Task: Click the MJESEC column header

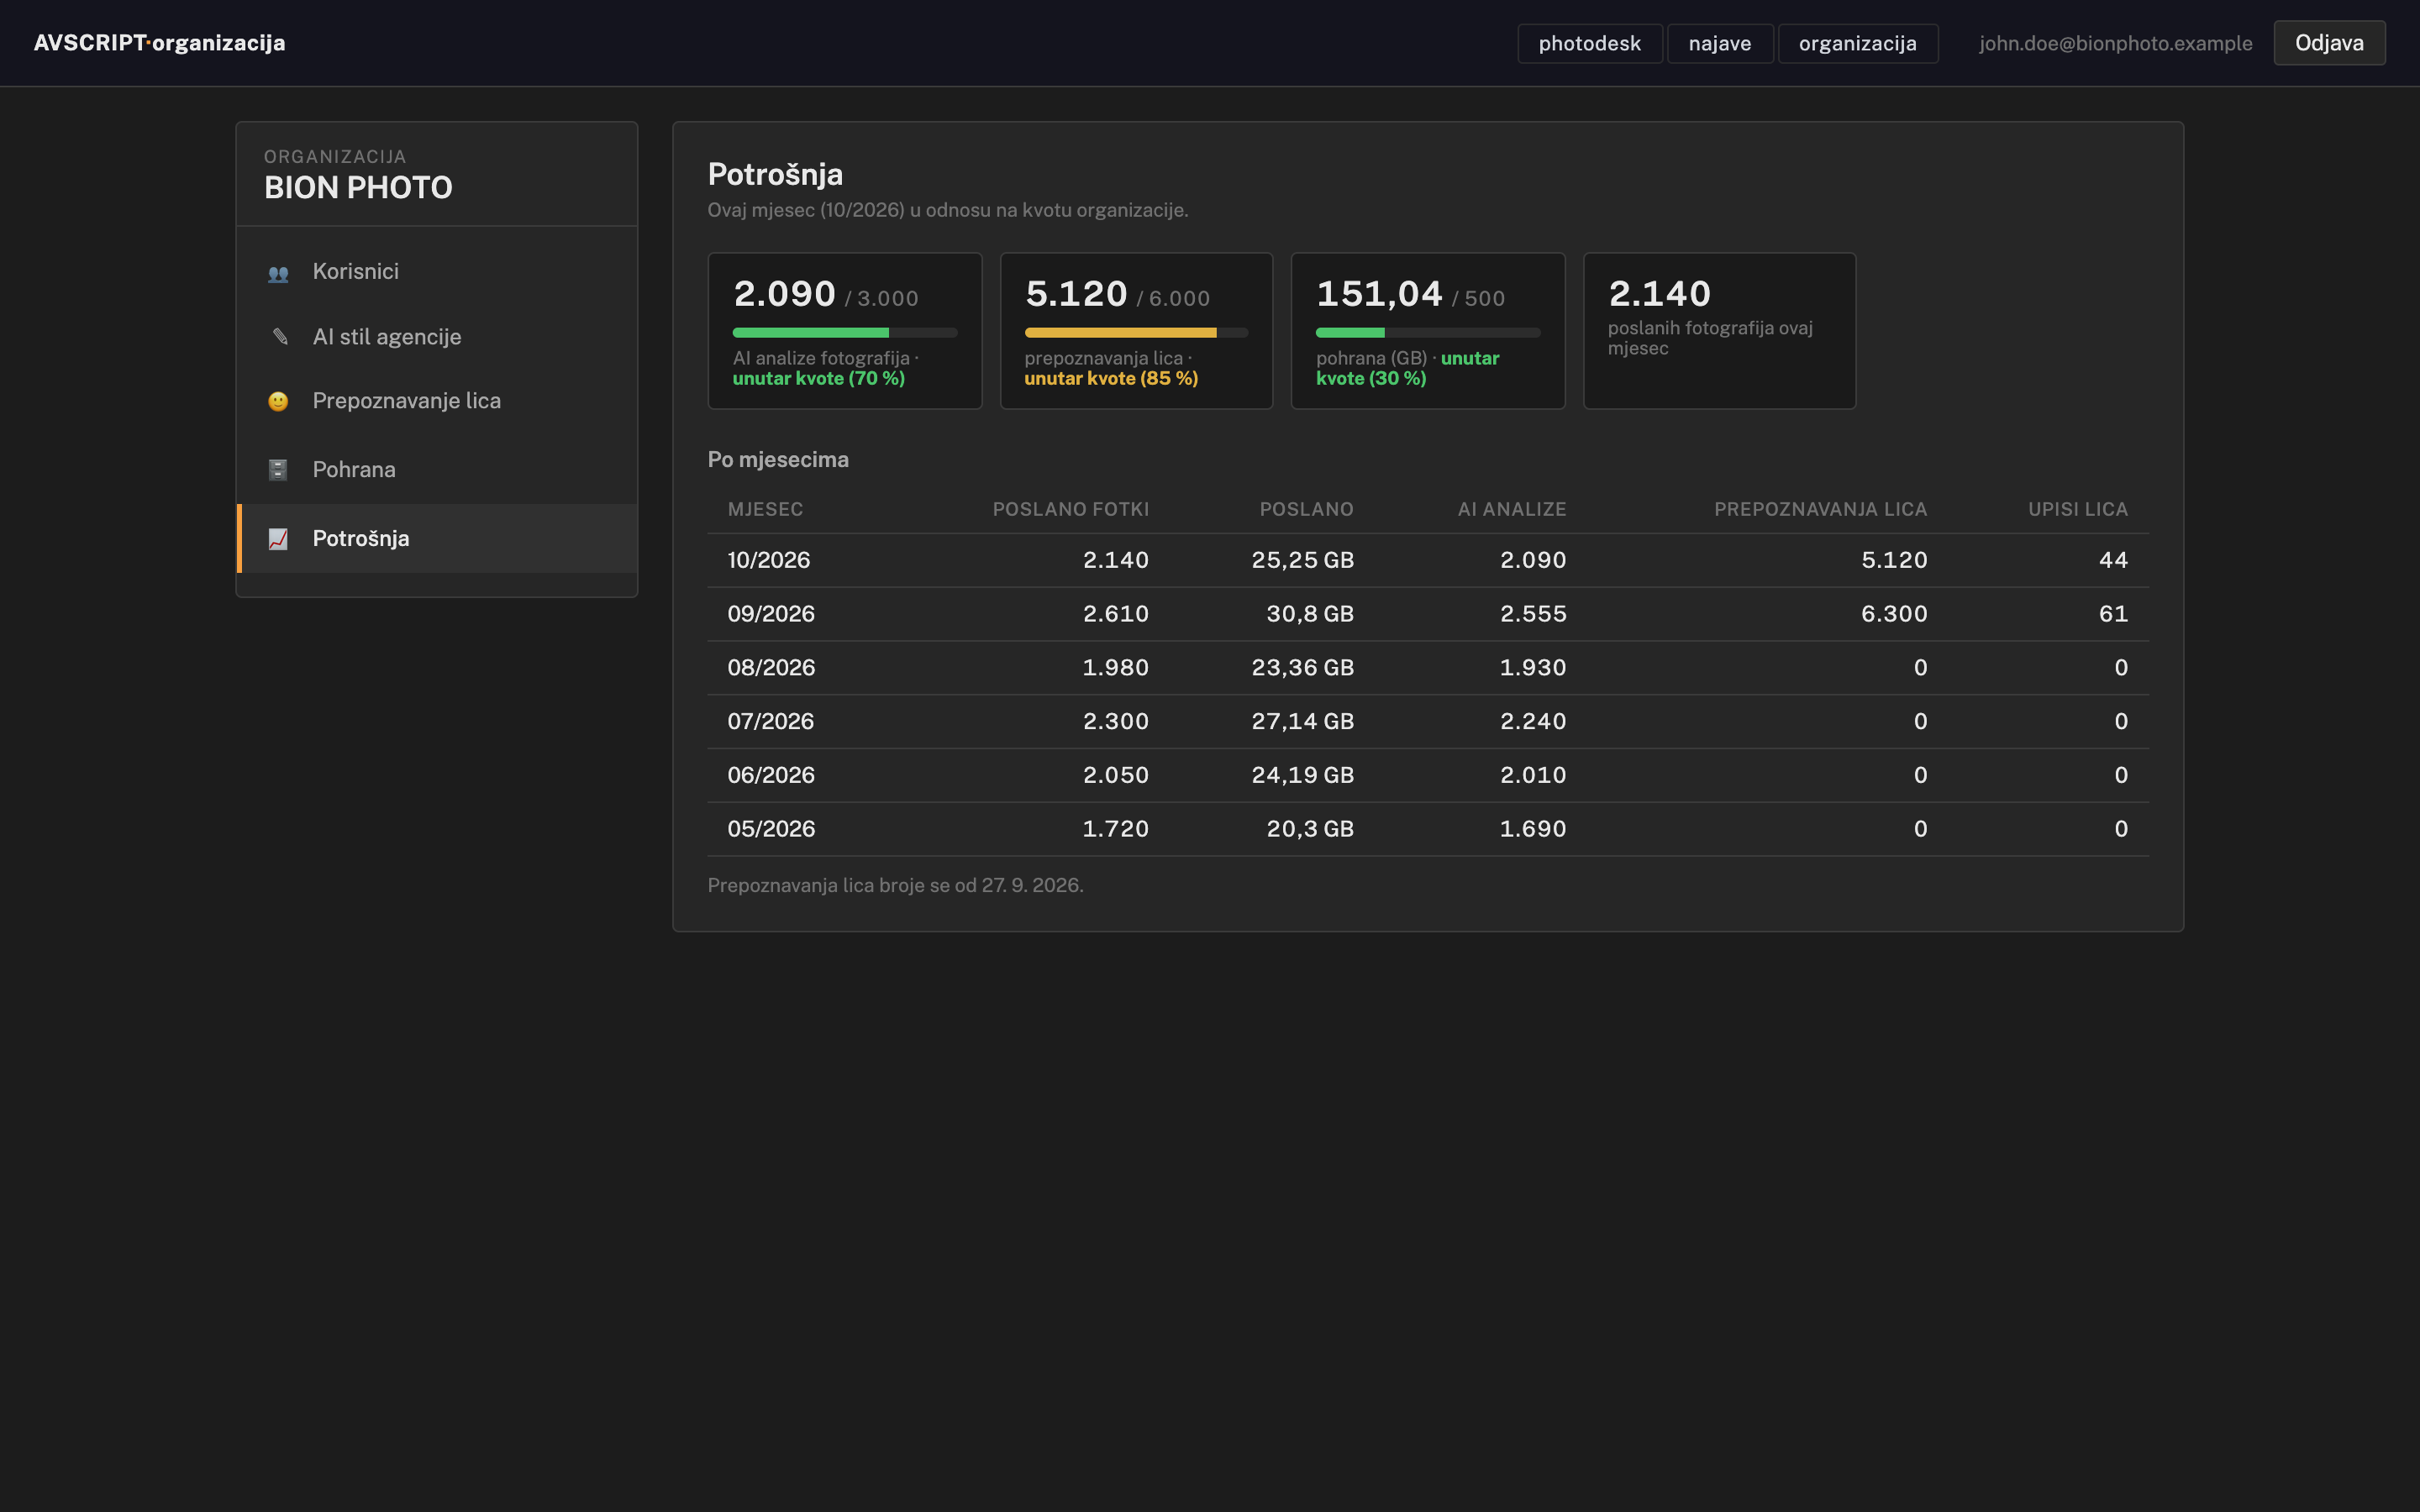Action: (765, 509)
